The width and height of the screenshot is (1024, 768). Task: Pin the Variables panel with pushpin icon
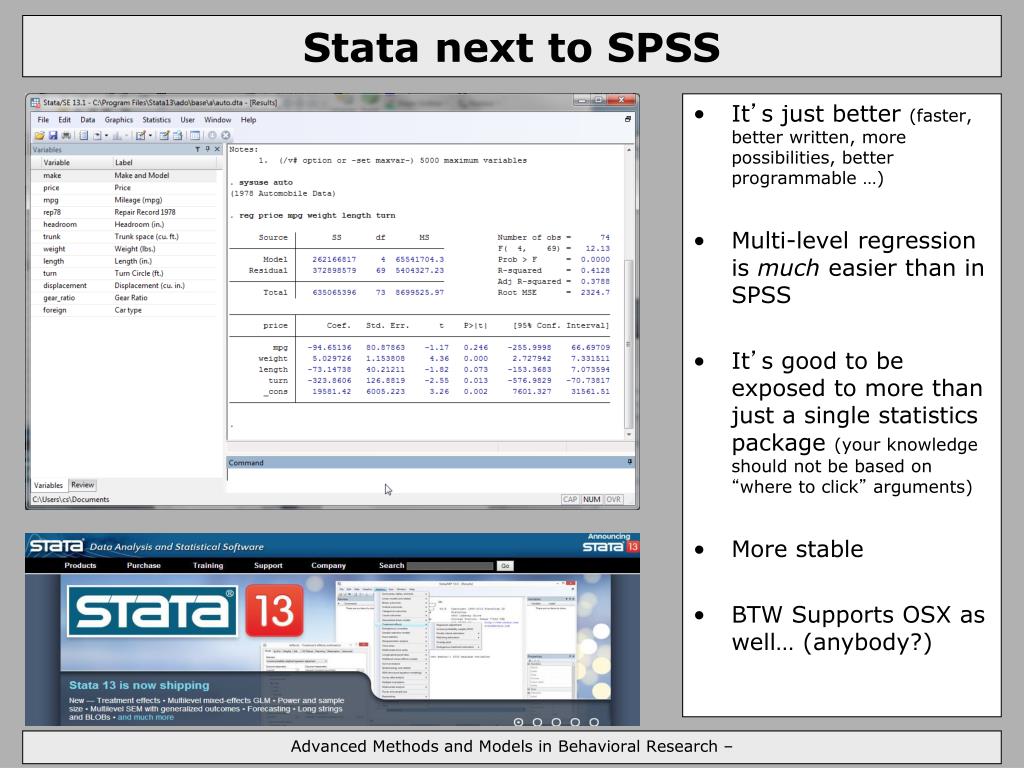click(x=208, y=150)
